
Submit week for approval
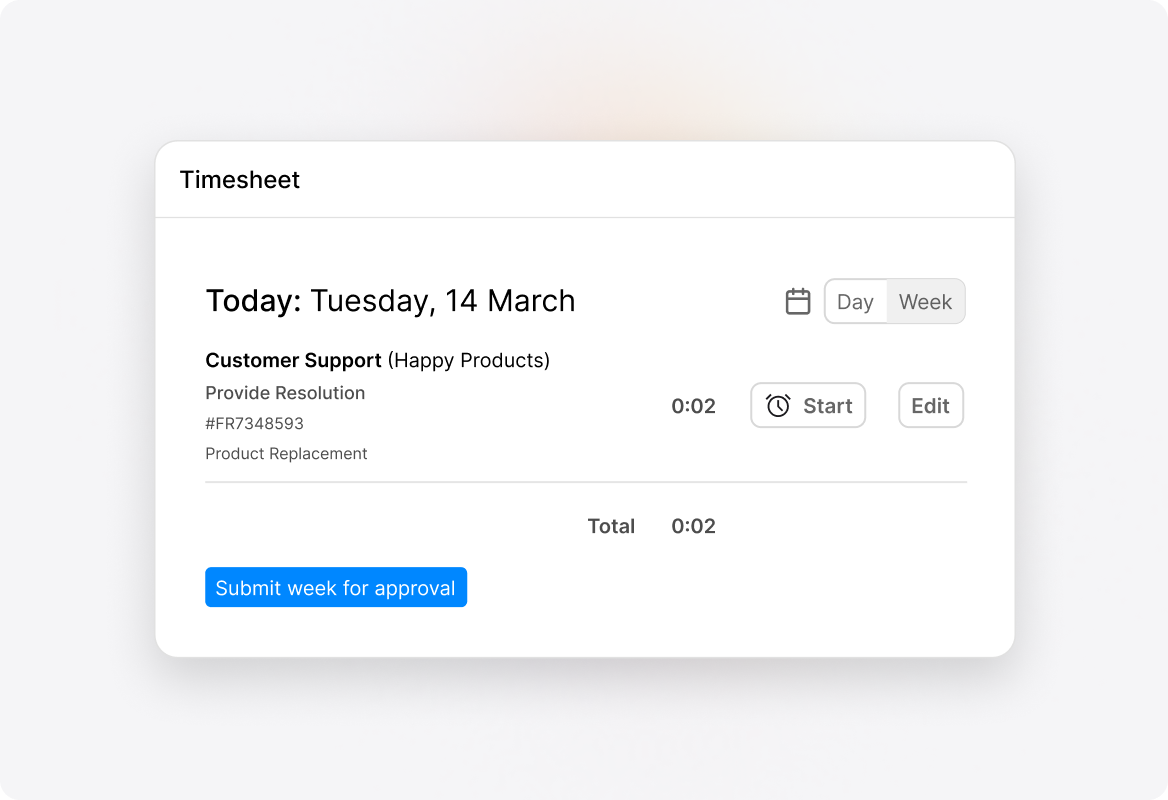335,587
